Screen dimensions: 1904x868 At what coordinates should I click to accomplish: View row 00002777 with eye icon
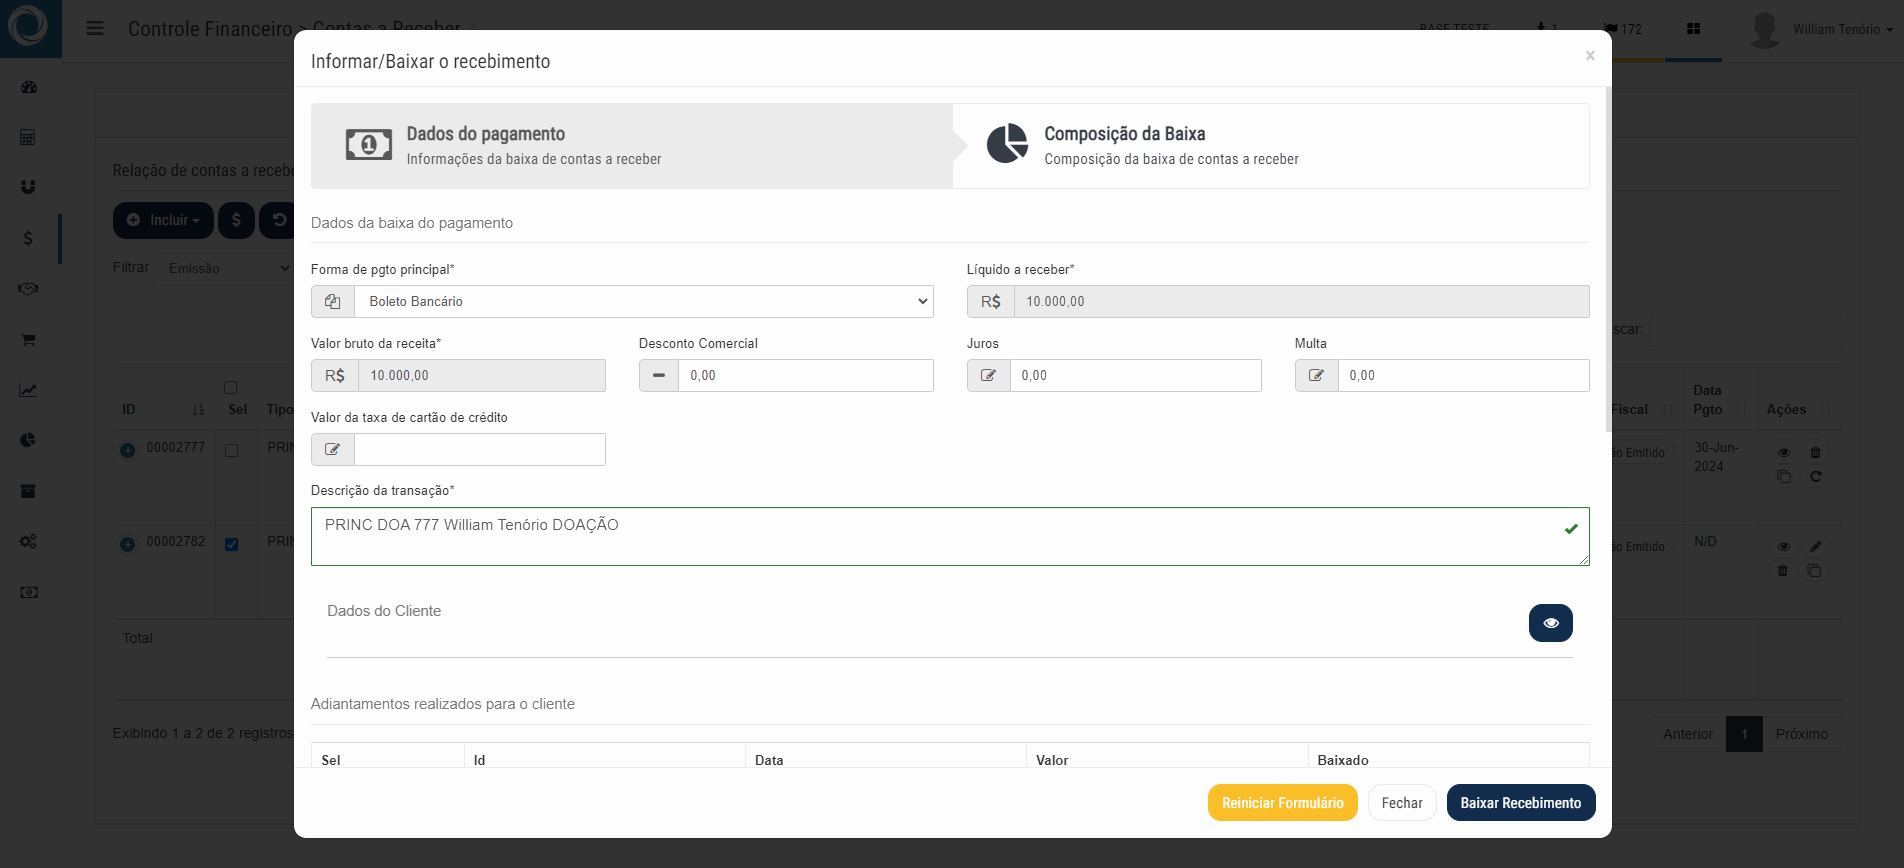[x=1783, y=453]
